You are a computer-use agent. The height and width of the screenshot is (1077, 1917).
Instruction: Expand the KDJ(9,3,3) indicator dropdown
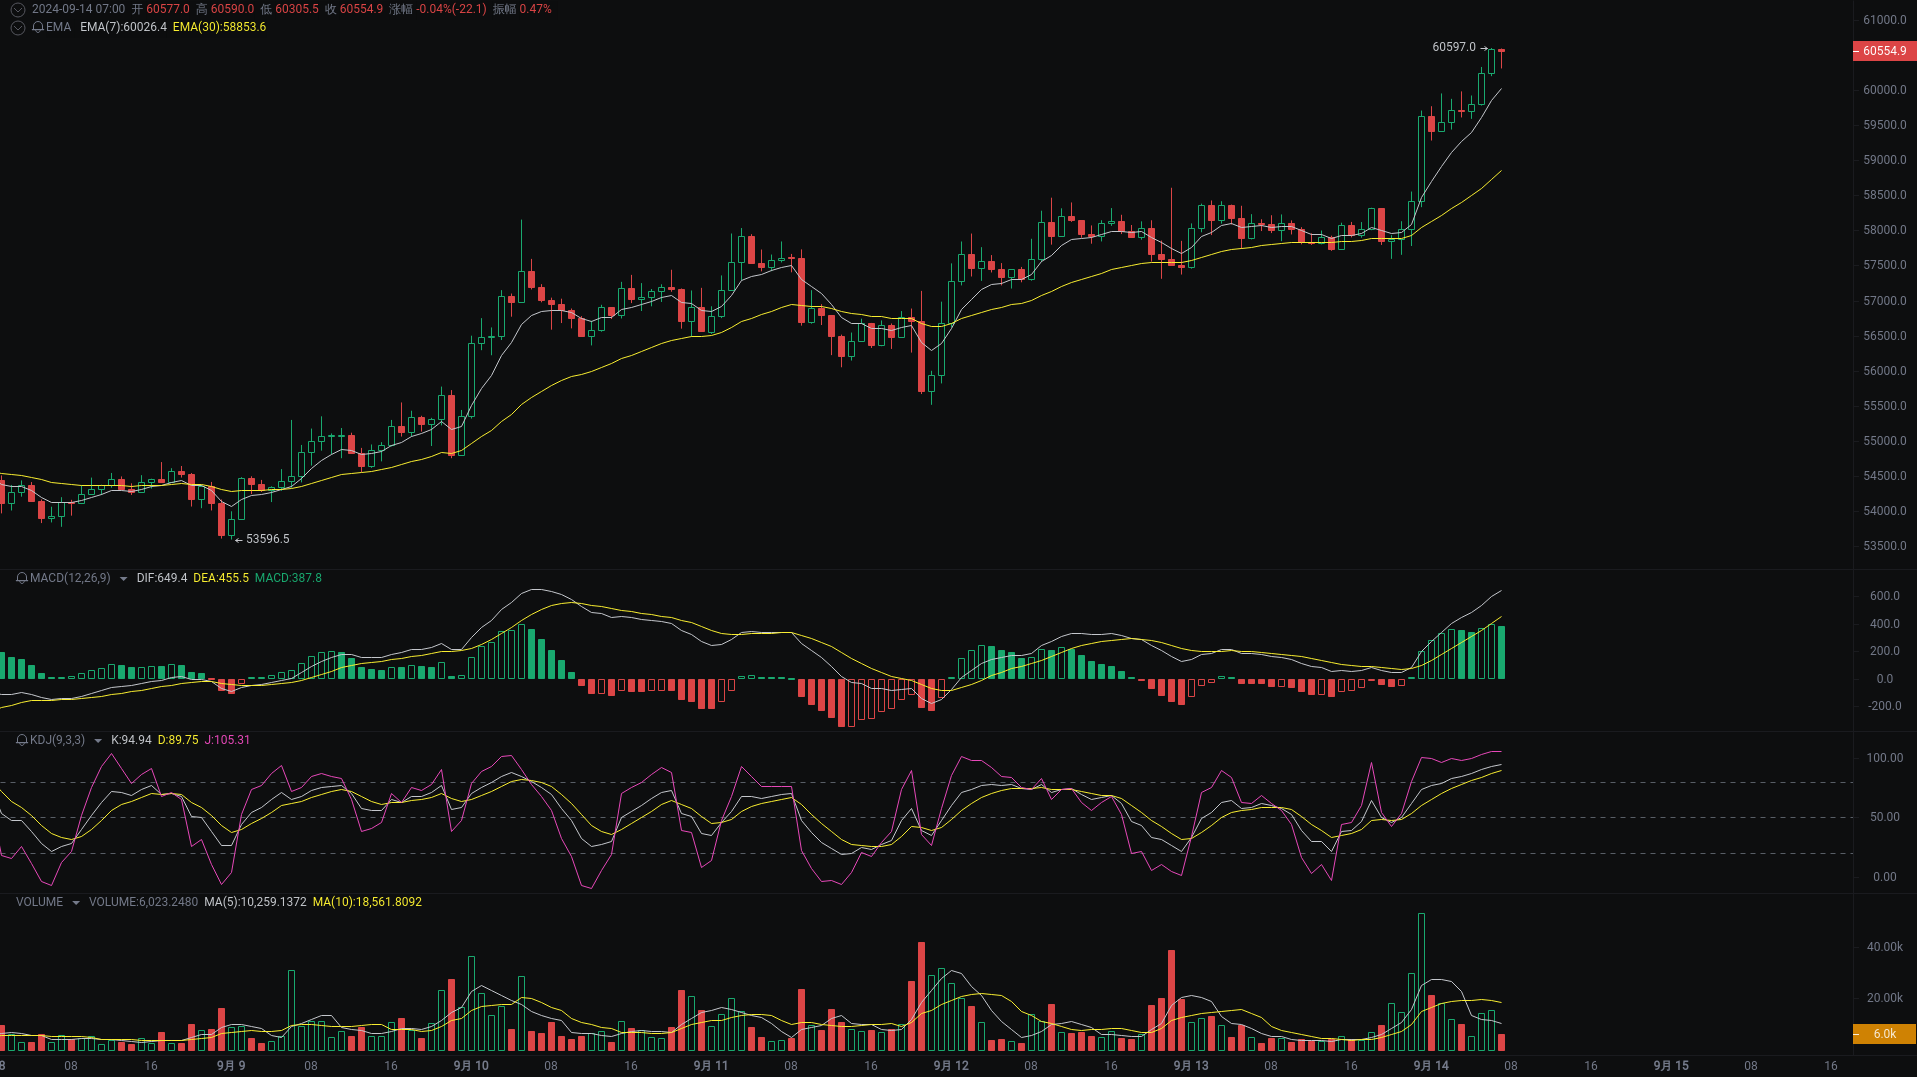[98, 741]
